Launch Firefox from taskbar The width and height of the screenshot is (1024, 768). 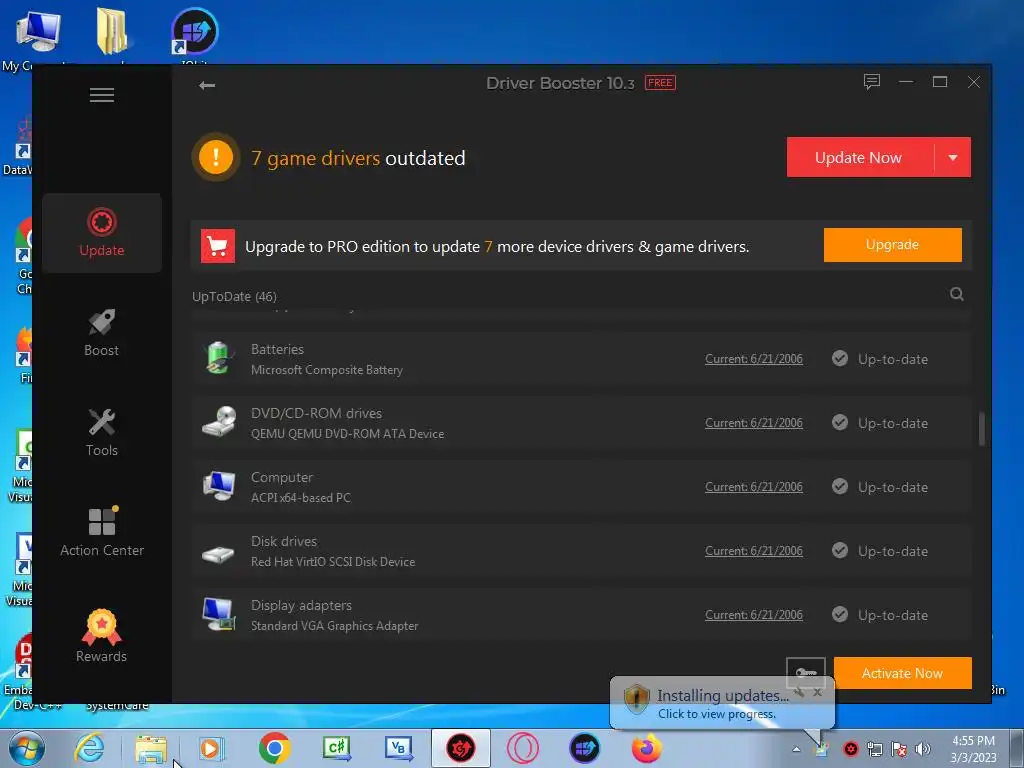click(x=647, y=748)
